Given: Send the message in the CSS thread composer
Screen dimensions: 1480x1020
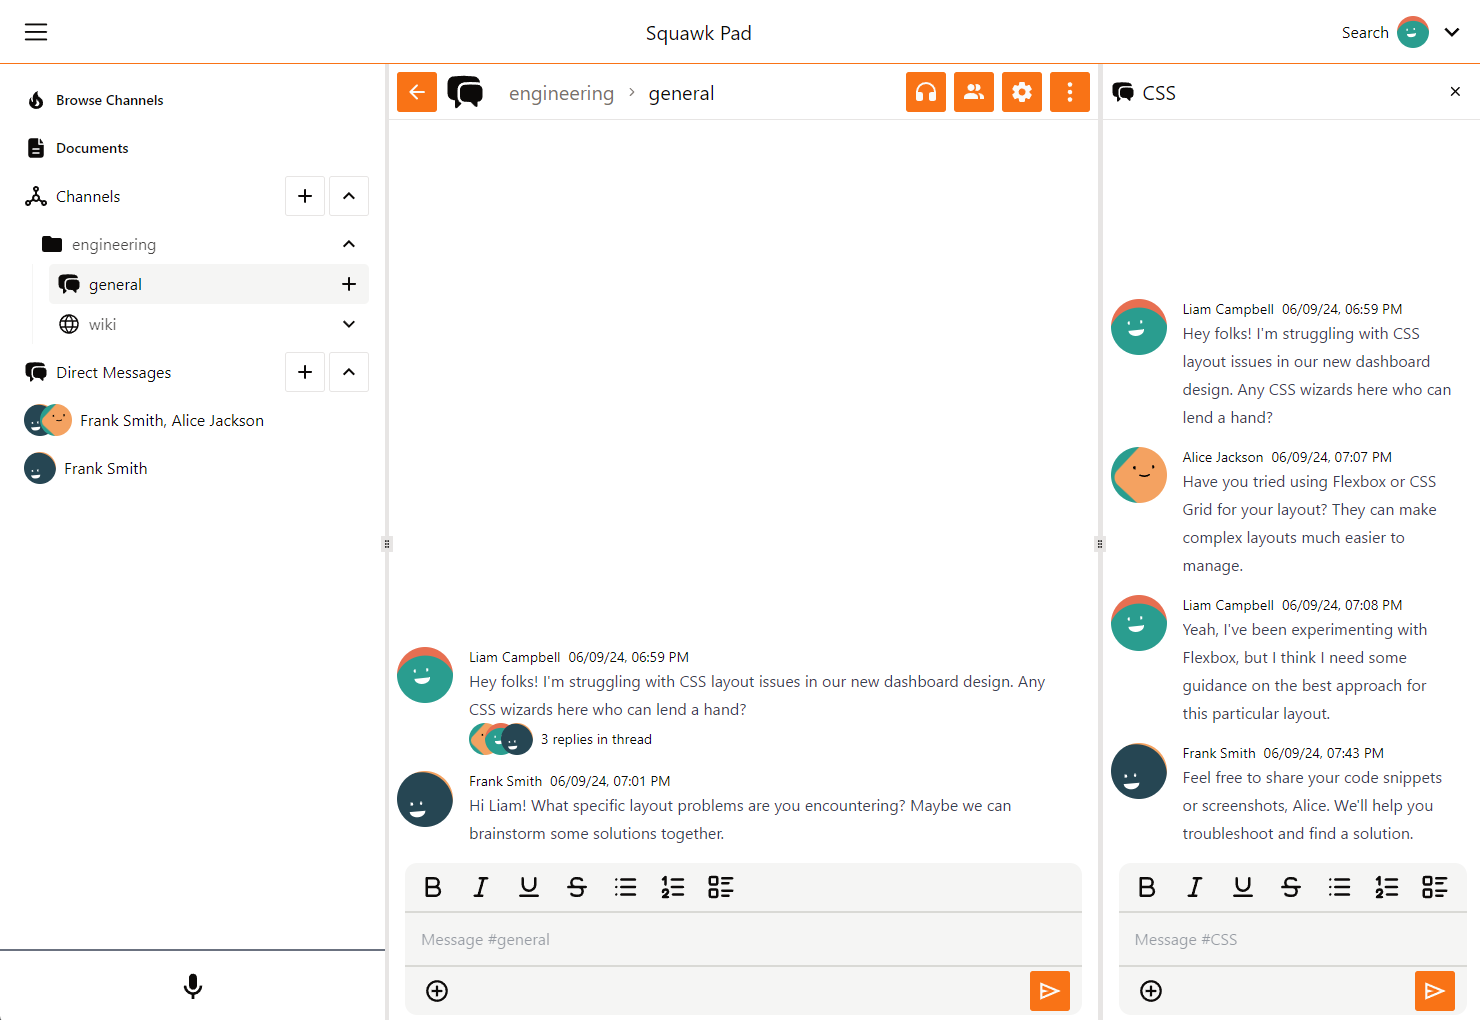Looking at the screenshot, I should pos(1435,991).
